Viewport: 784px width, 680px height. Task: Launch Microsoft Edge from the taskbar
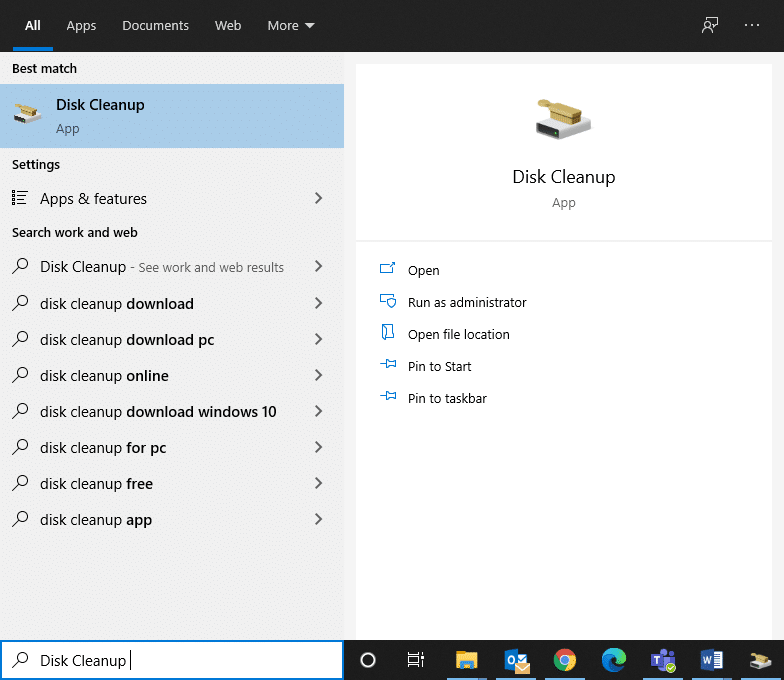pyautogui.click(x=613, y=660)
